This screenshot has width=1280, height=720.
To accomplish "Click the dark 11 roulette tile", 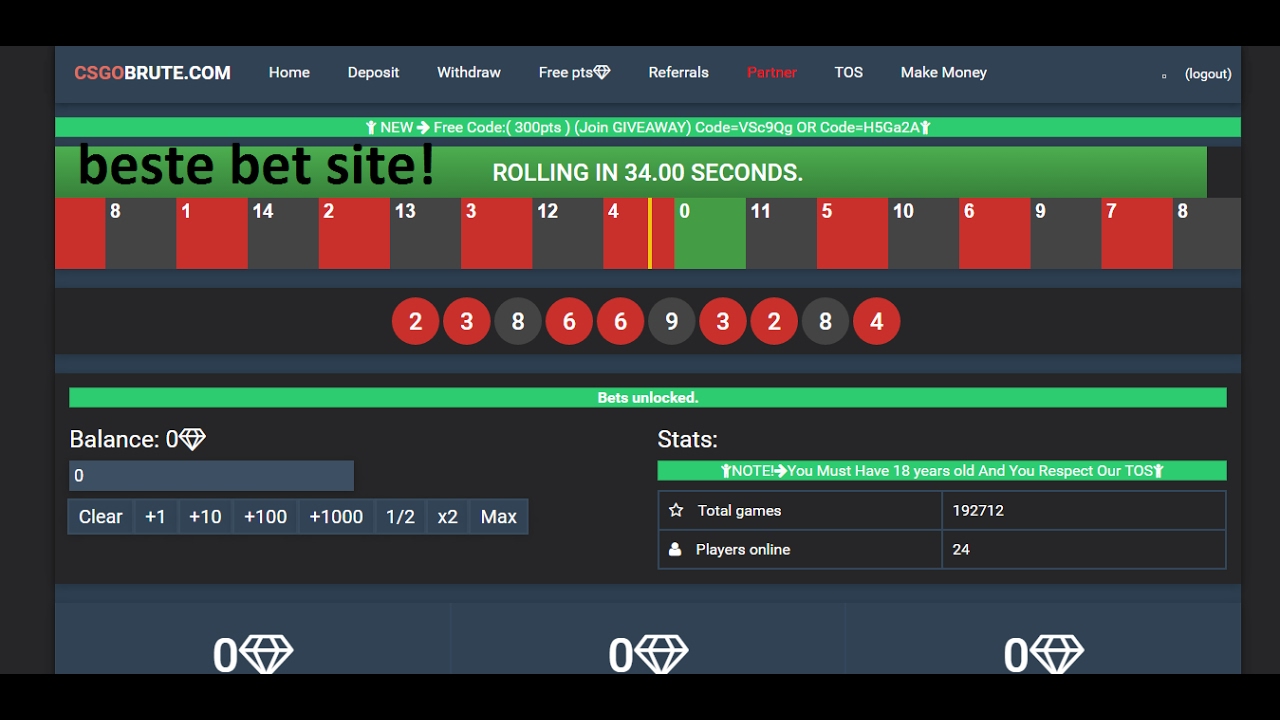I will [781, 233].
